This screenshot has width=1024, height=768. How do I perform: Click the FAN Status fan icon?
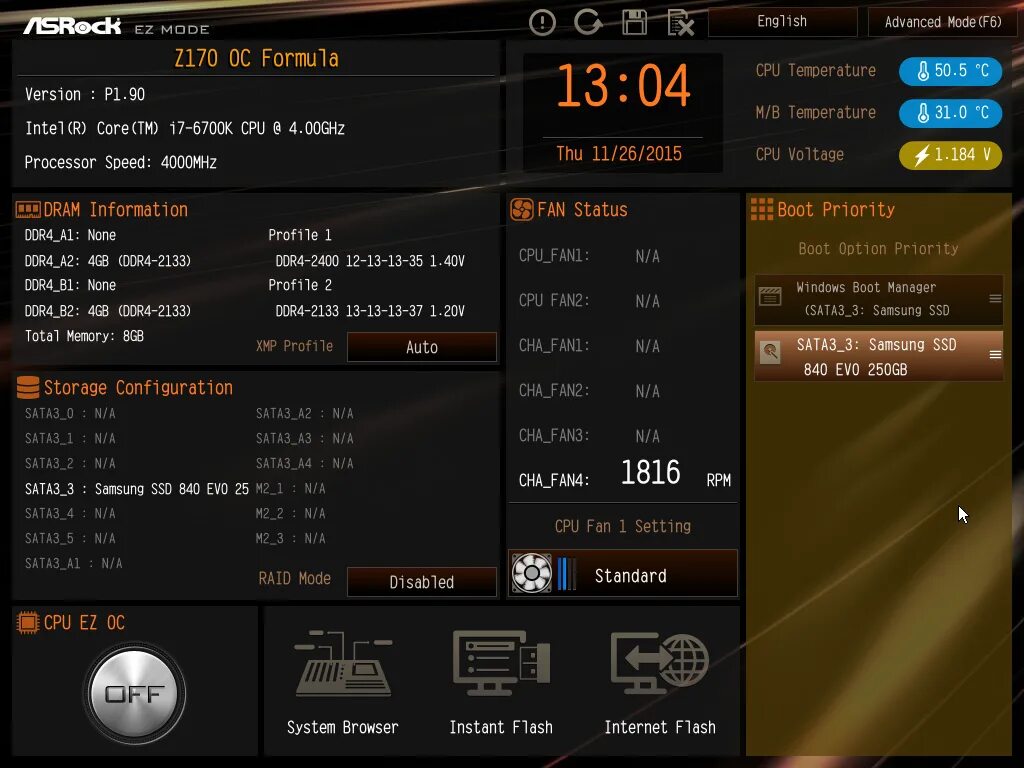pyautogui.click(x=522, y=210)
